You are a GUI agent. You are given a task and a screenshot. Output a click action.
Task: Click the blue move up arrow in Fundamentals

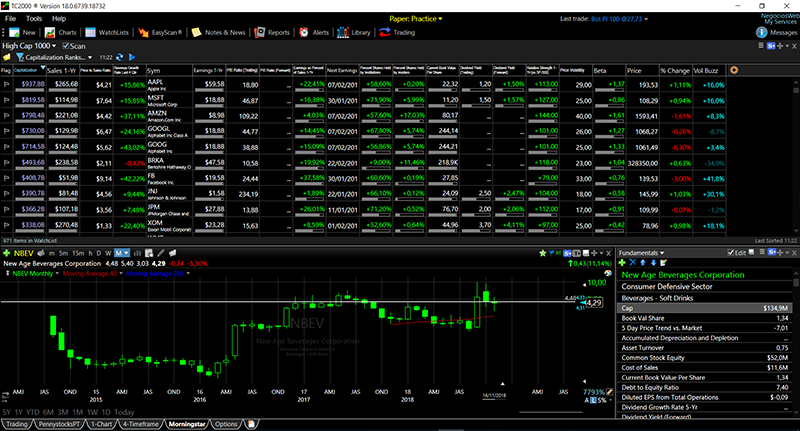pos(643,263)
